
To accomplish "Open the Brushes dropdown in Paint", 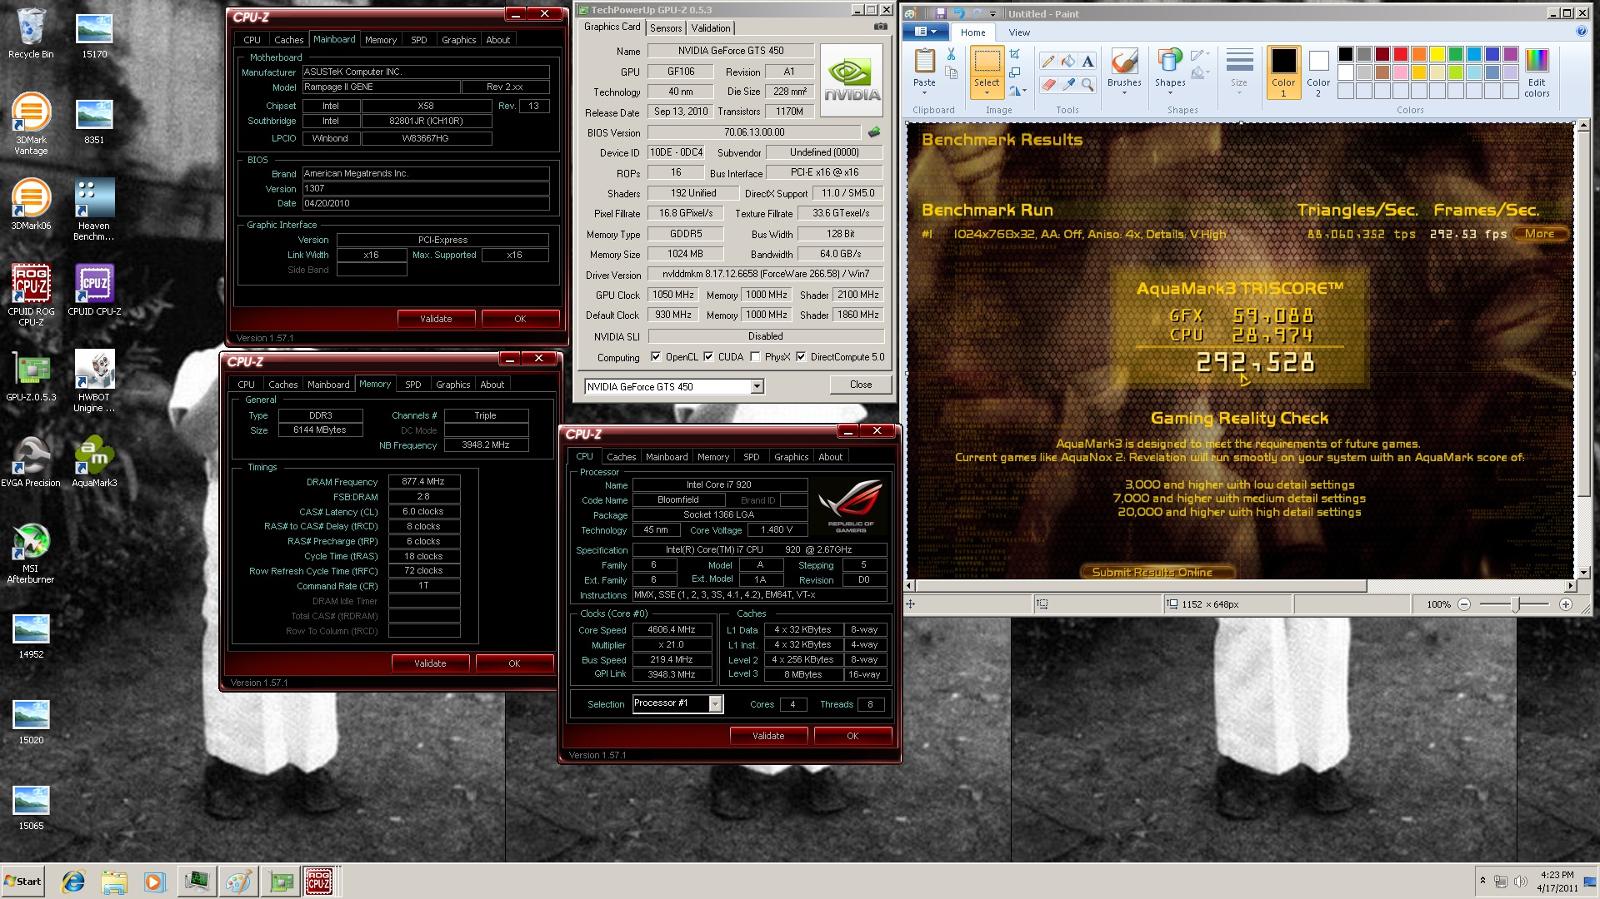I will coord(1124,94).
